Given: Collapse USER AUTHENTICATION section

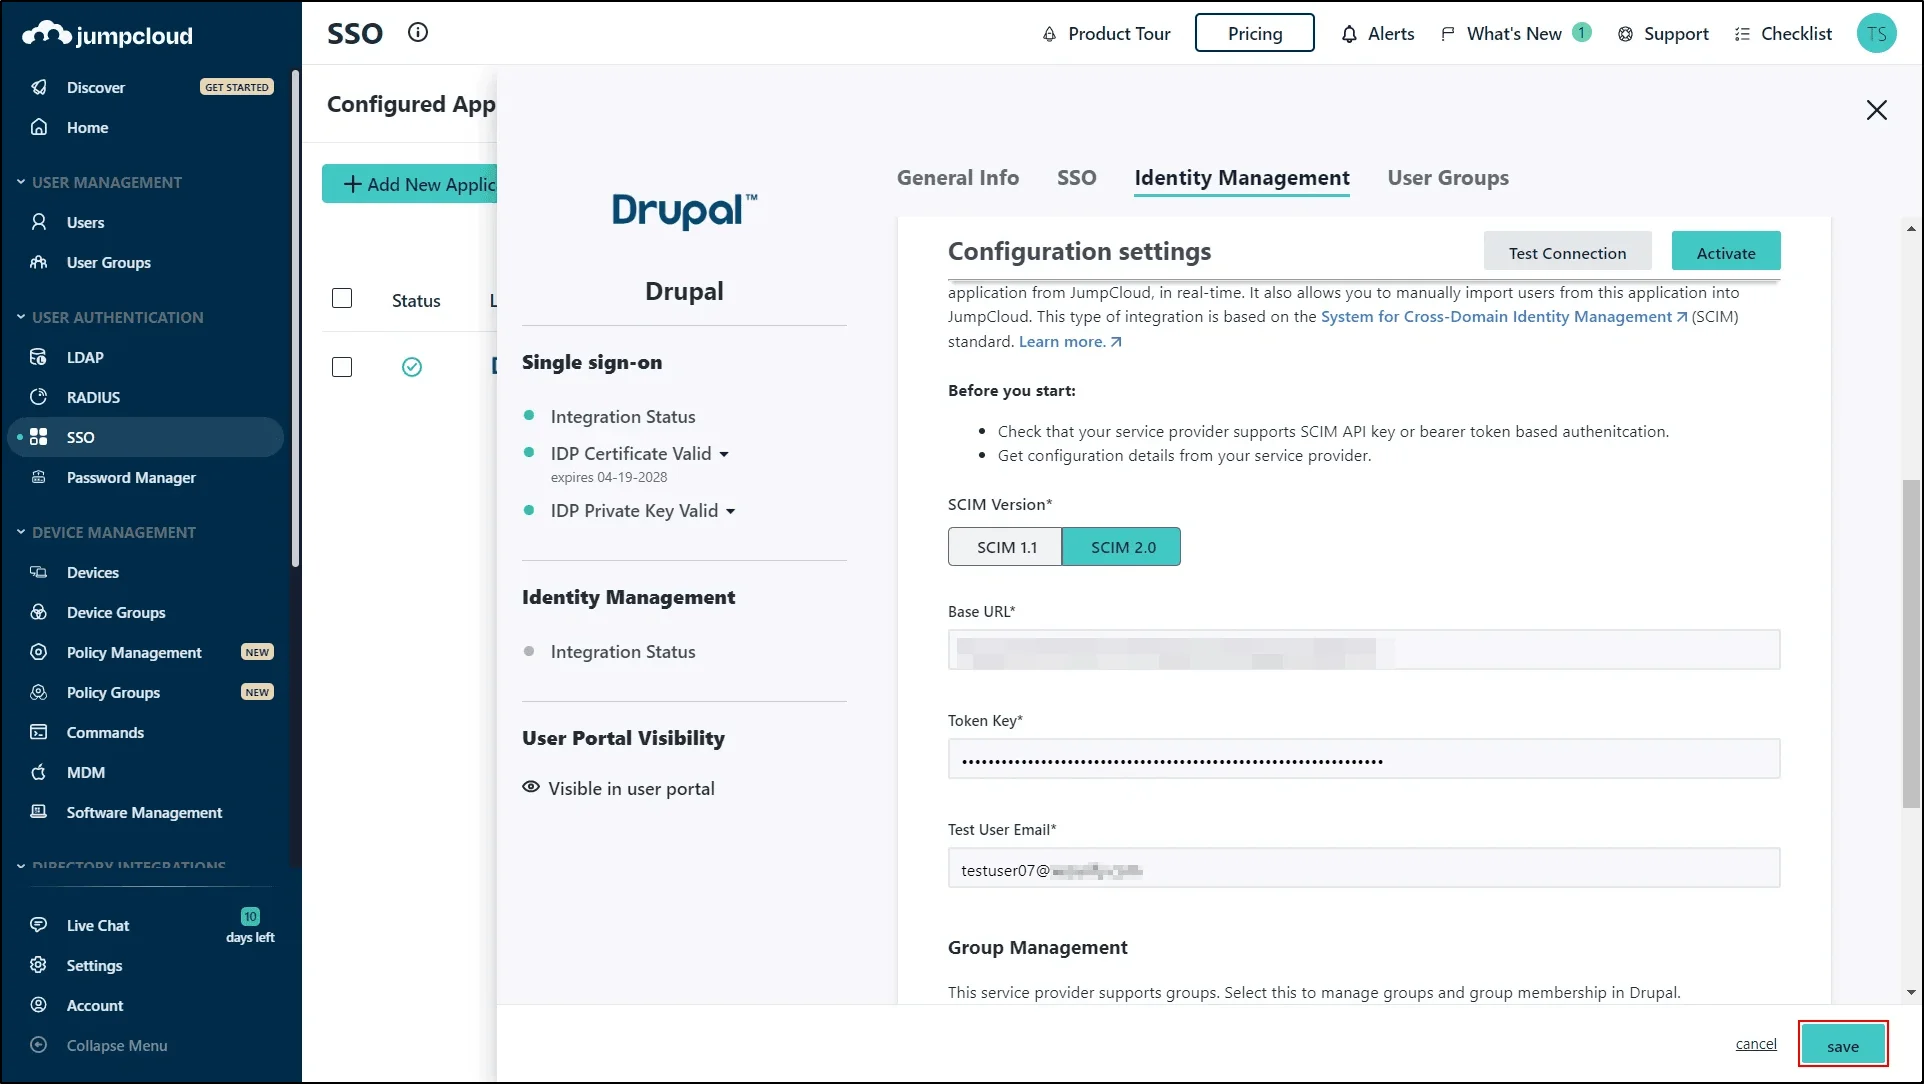Looking at the screenshot, I should [x=21, y=317].
